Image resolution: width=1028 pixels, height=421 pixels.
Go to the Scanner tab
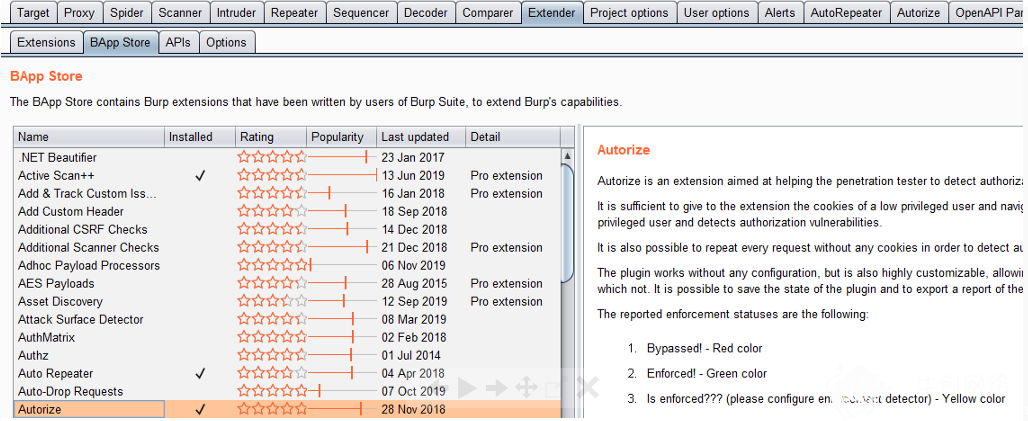(180, 12)
